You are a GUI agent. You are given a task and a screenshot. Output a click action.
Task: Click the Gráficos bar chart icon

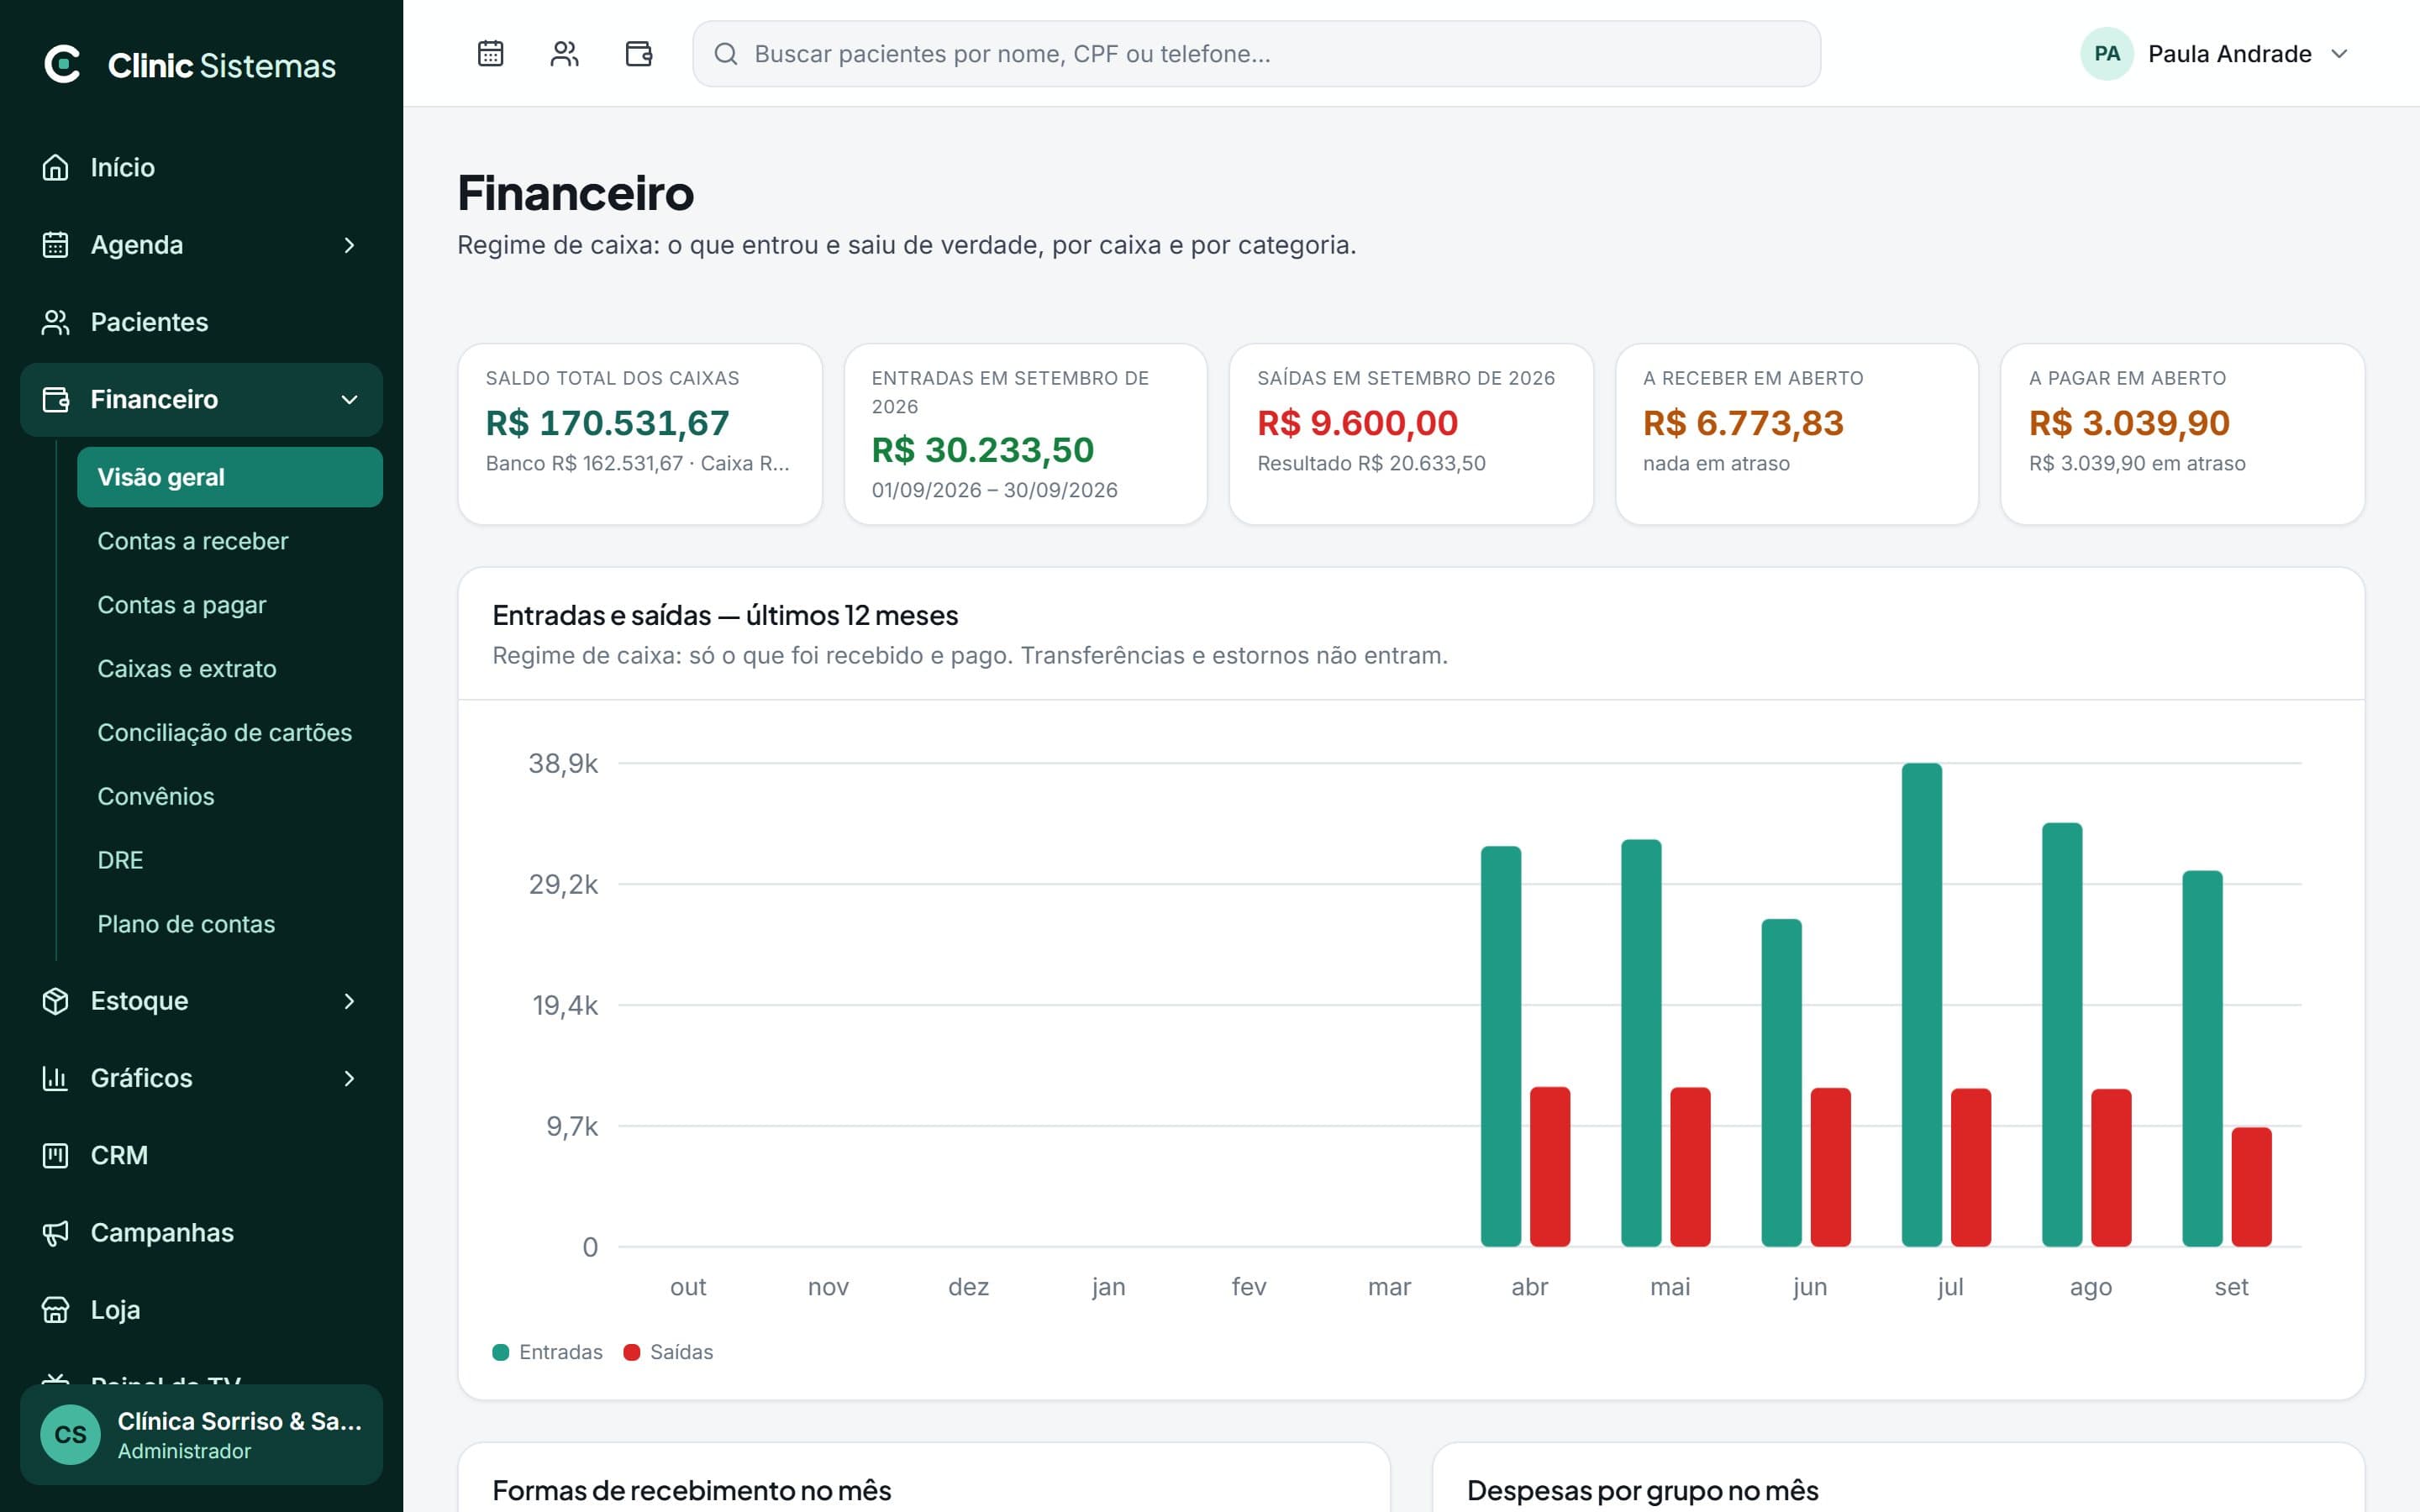[x=56, y=1078]
